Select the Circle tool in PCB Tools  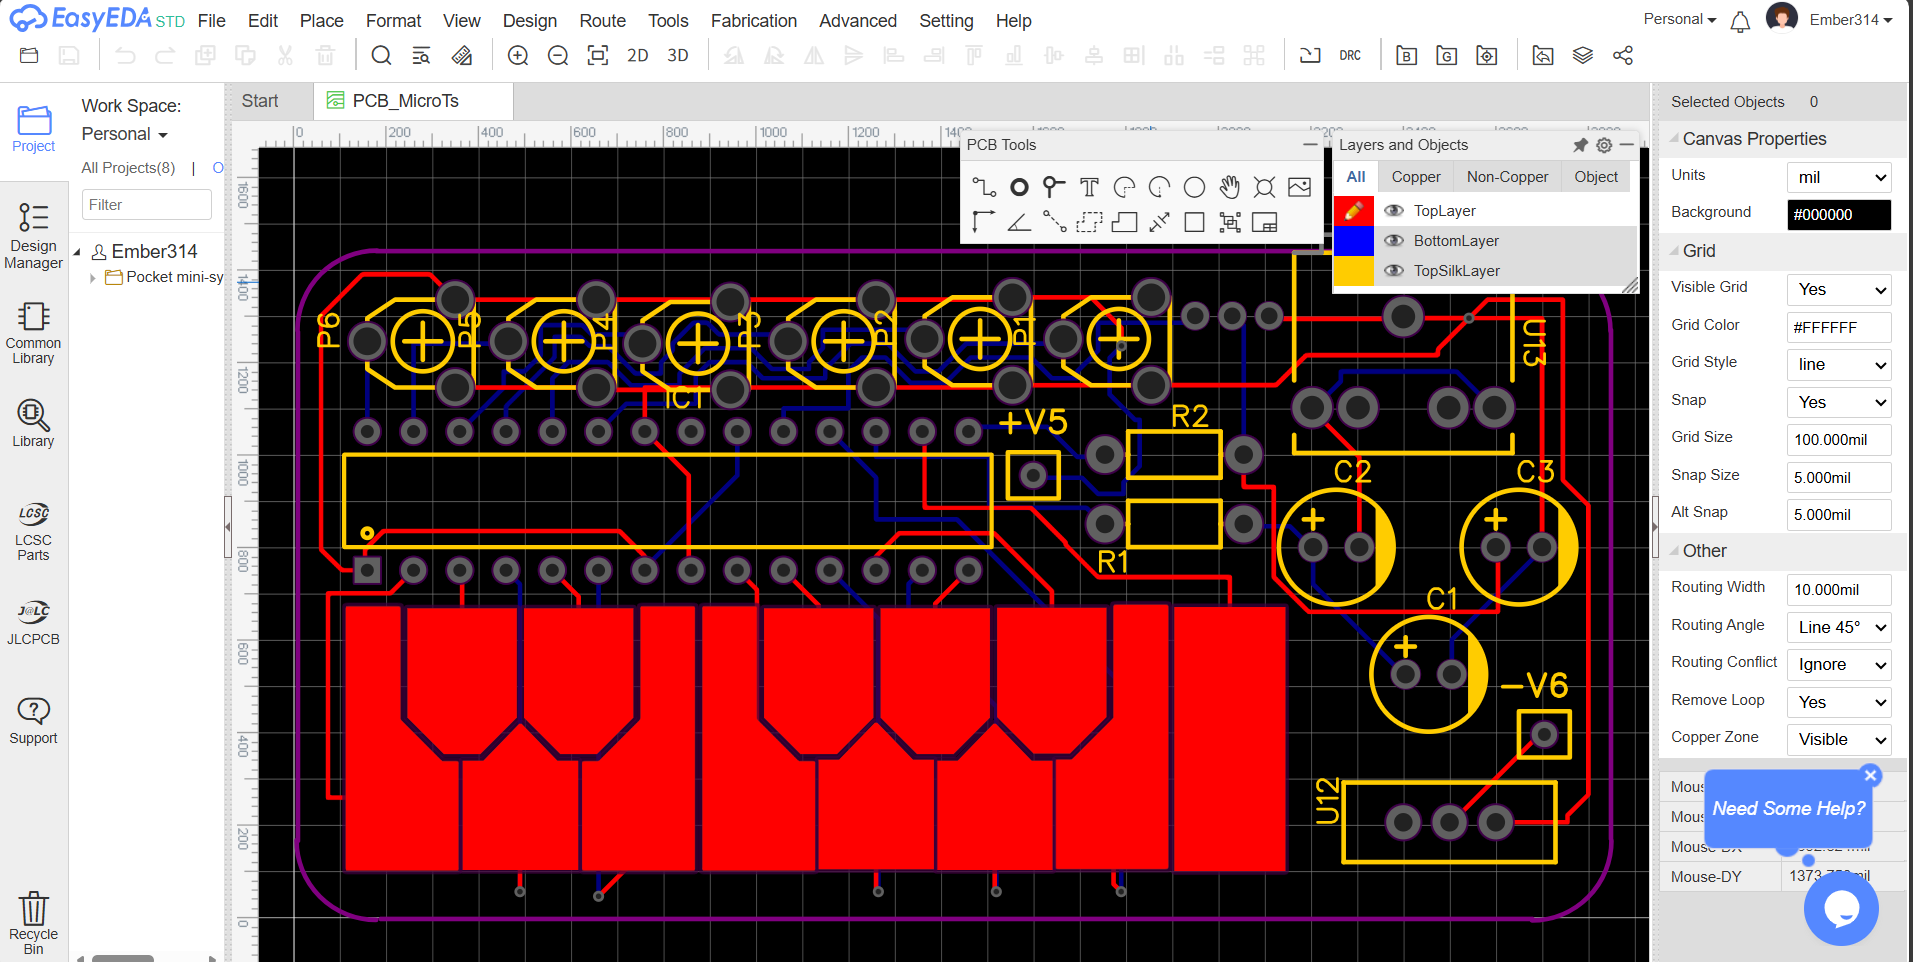1194,187
